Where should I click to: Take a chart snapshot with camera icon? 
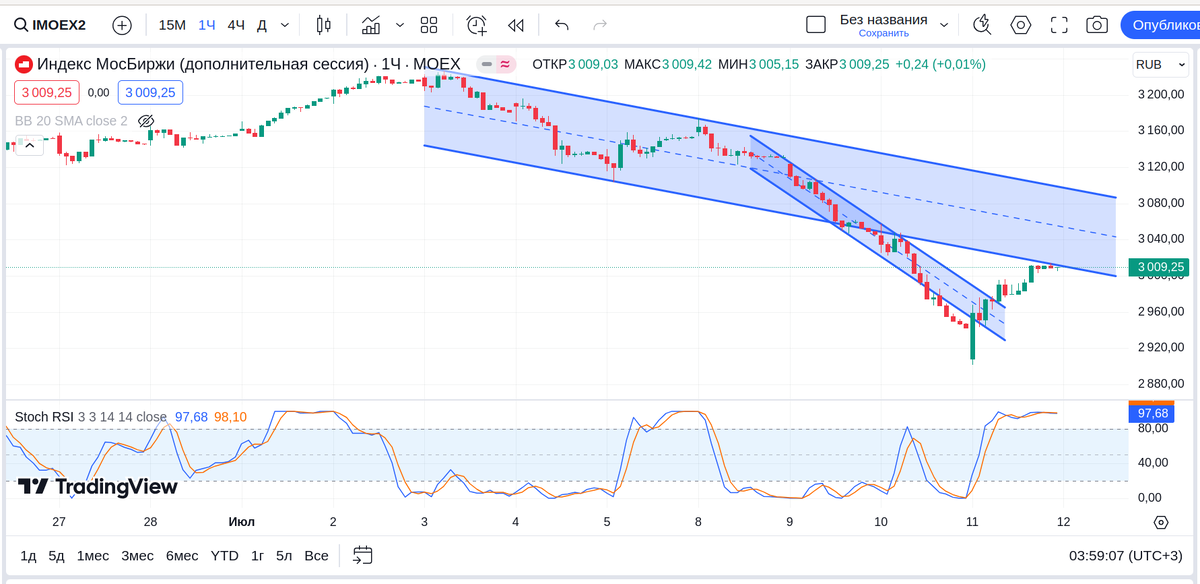pyautogui.click(x=1097, y=25)
